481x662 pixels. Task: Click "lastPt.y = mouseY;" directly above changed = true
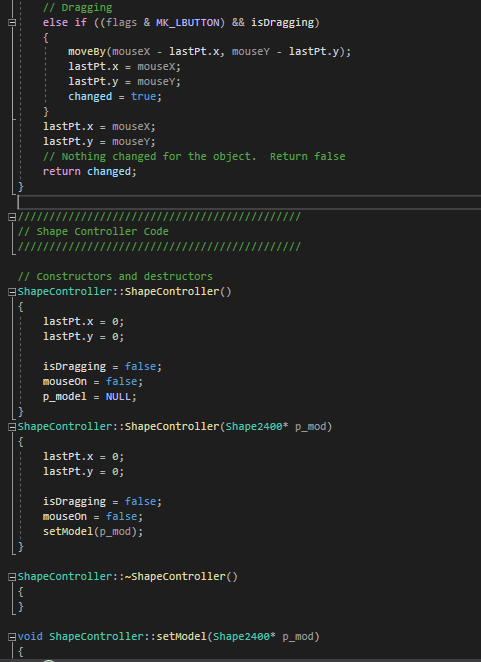coord(125,81)
